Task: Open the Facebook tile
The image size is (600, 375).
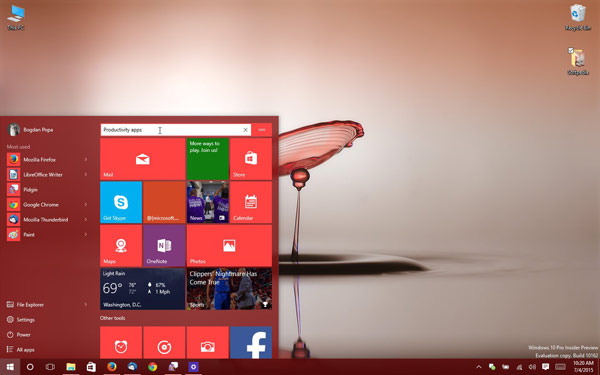Action: tap(251, 342)
